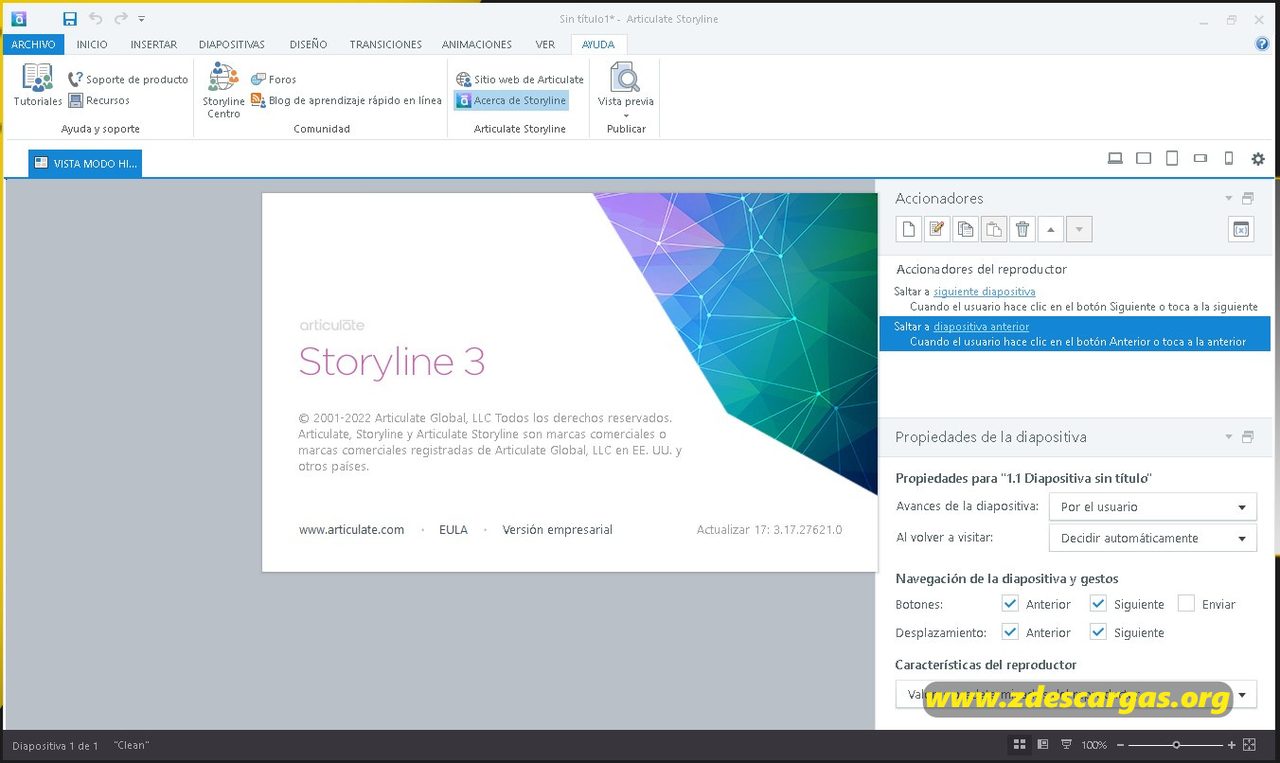Screen dimensions: 1280x763
Task: Delete the selected trigger
Action: click(1022, 229)
